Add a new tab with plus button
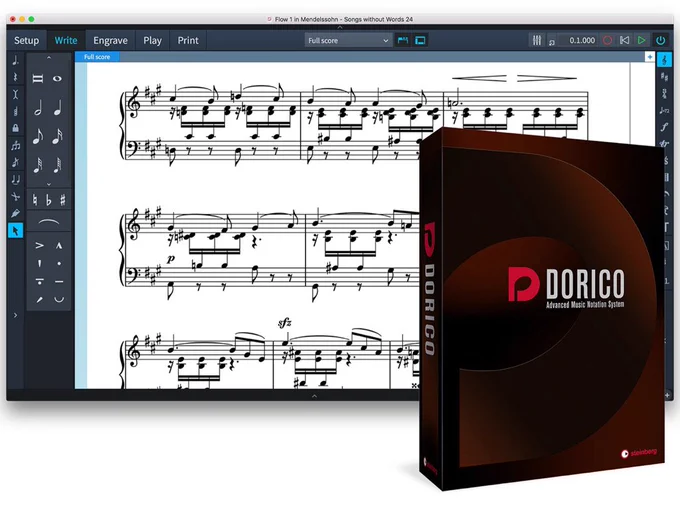The image size is (680, 509). 650,57
